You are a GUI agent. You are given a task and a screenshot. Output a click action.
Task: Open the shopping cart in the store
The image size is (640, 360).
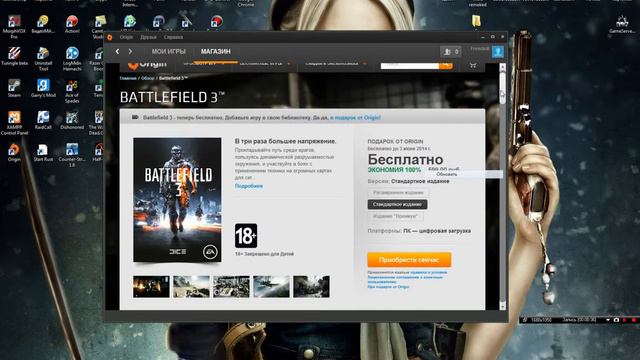point(473,65)
